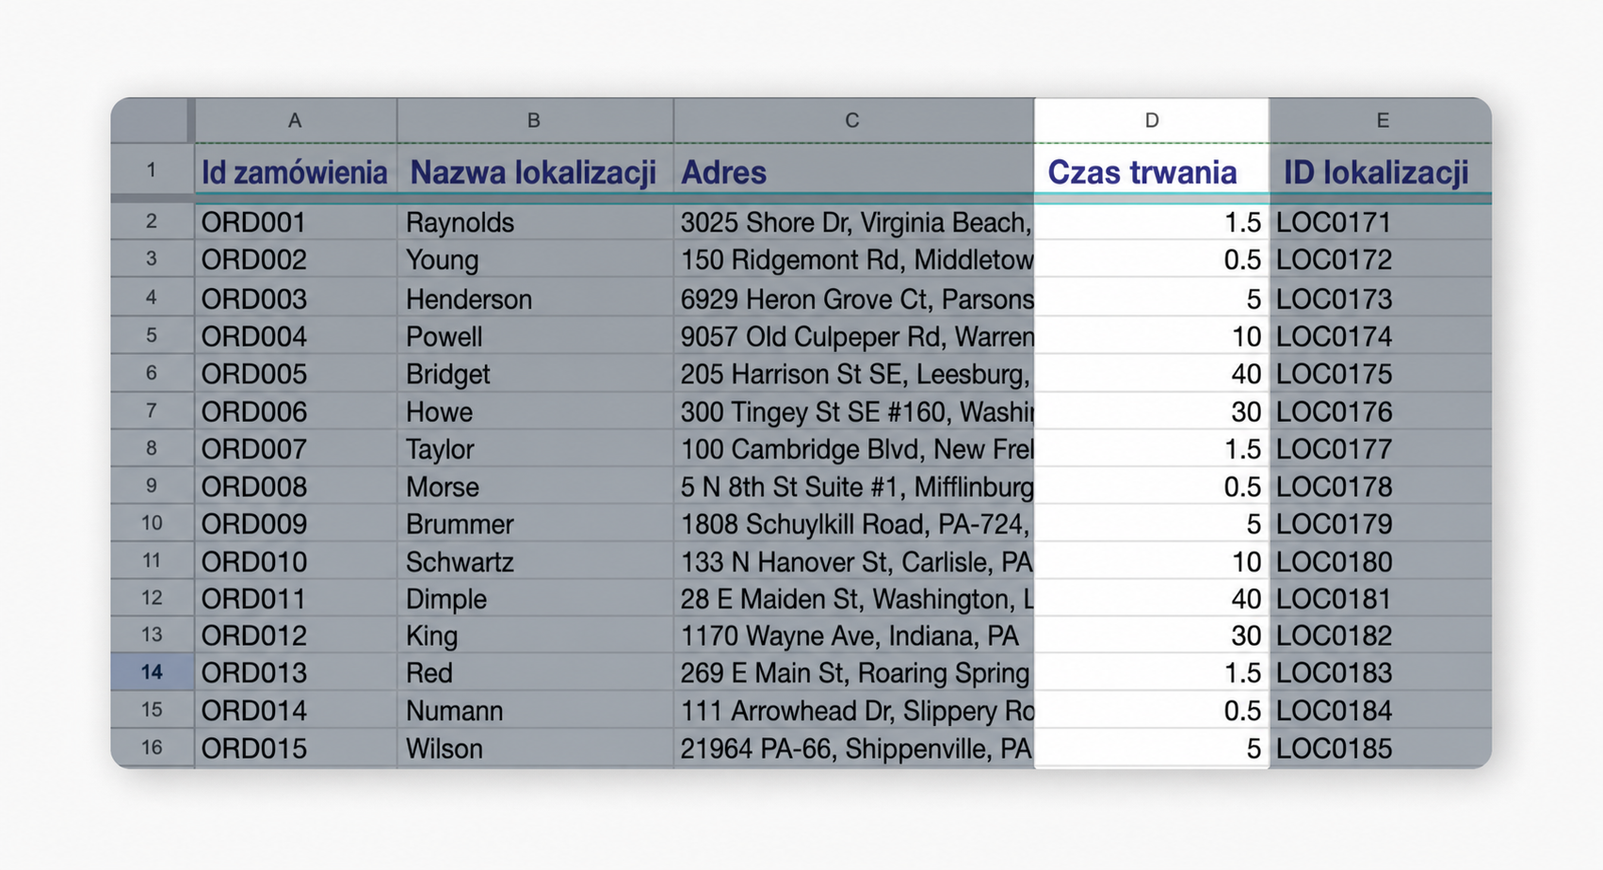The image size is (1603, 870).
Task: Select row 16 header number
Action: [152, 748]
